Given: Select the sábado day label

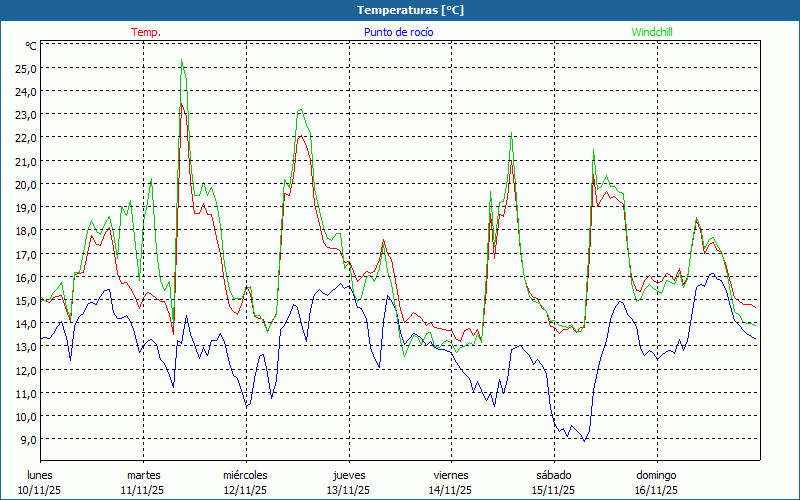Looking at the screenshot, I should click(x=553, y=475).
